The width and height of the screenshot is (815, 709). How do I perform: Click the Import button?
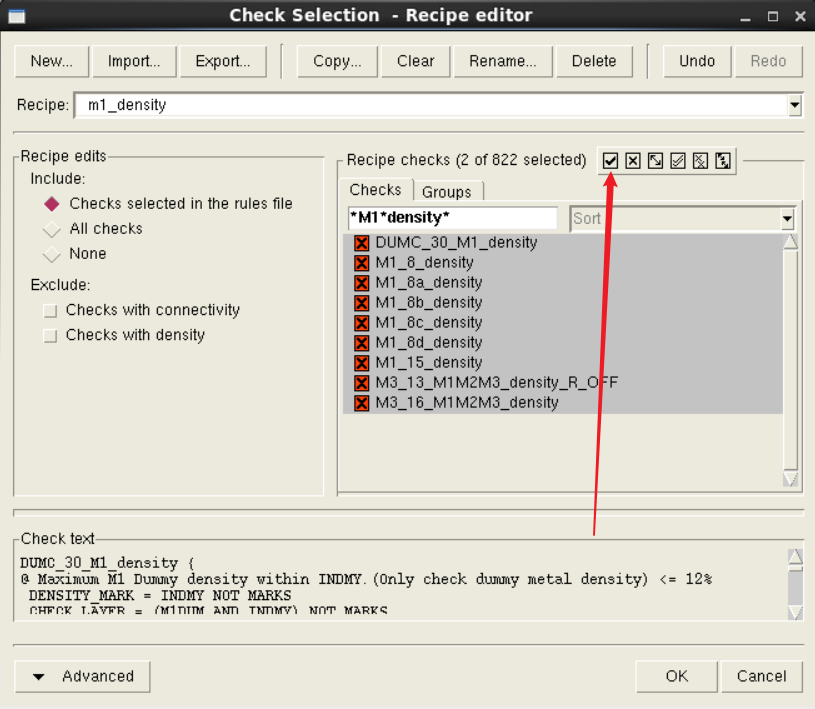[134, 61]
